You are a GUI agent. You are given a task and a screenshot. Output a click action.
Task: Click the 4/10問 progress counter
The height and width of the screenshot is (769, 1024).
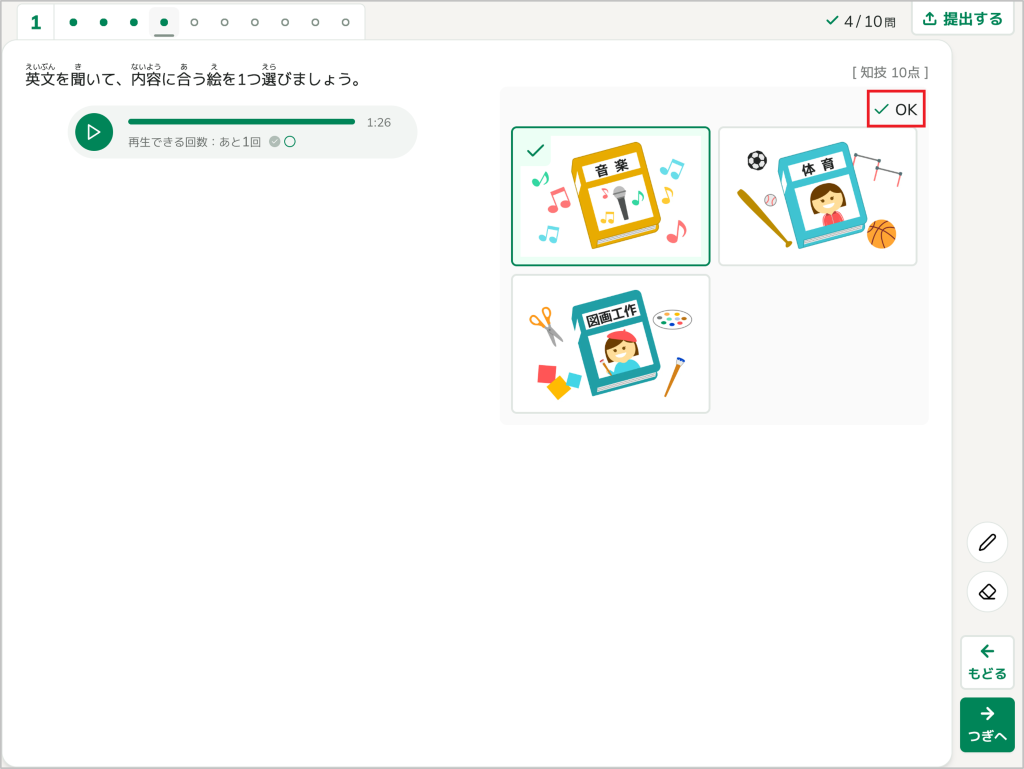(x=861, y=22)
